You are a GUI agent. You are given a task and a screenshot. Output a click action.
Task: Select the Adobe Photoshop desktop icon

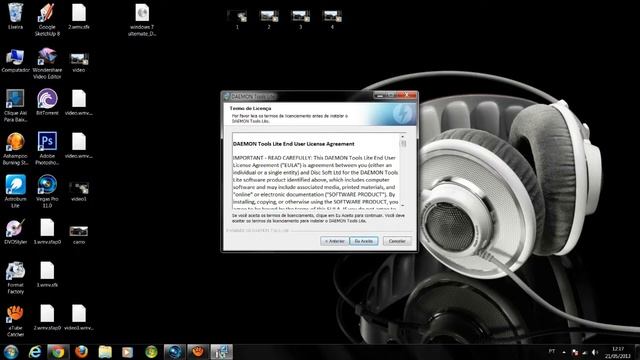pyautogui.click(x=47, y=149)
